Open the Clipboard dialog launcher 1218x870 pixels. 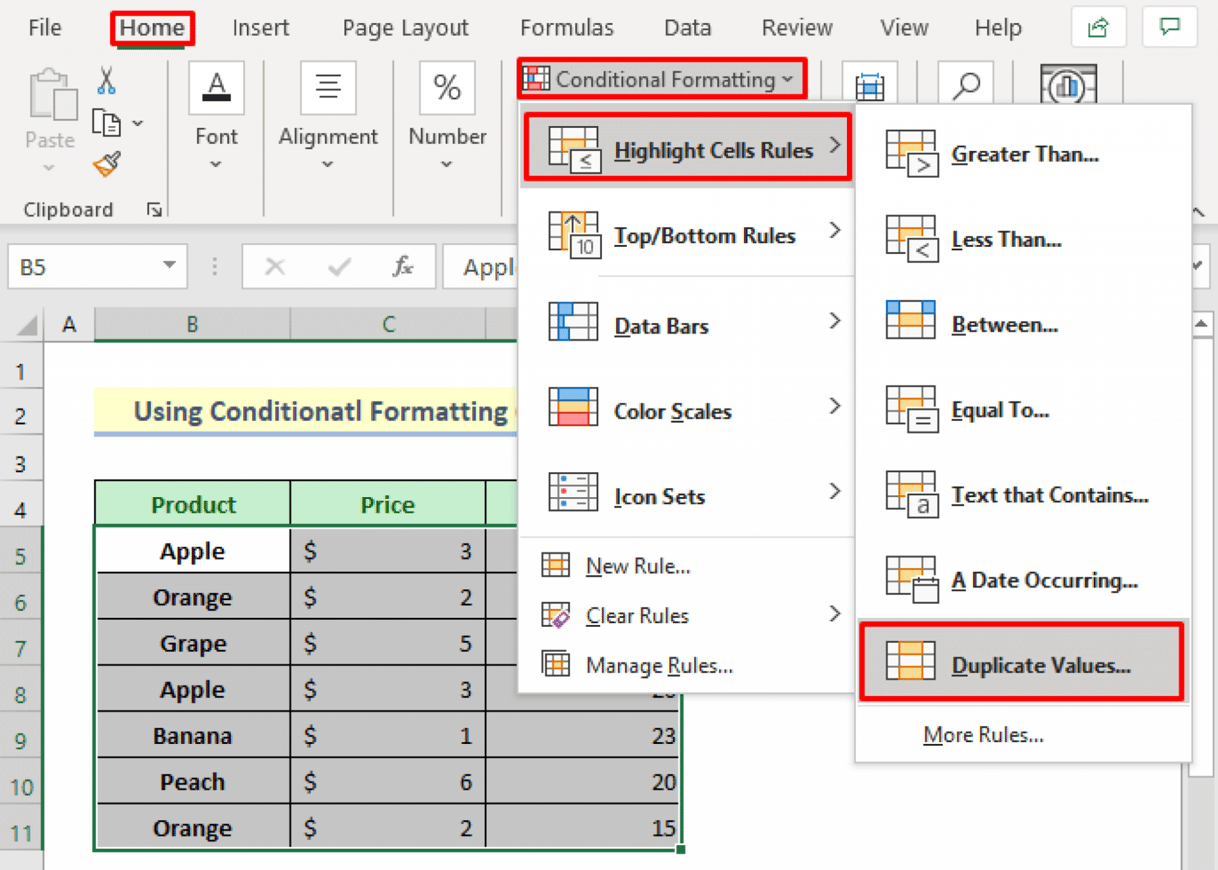[154, 210]
